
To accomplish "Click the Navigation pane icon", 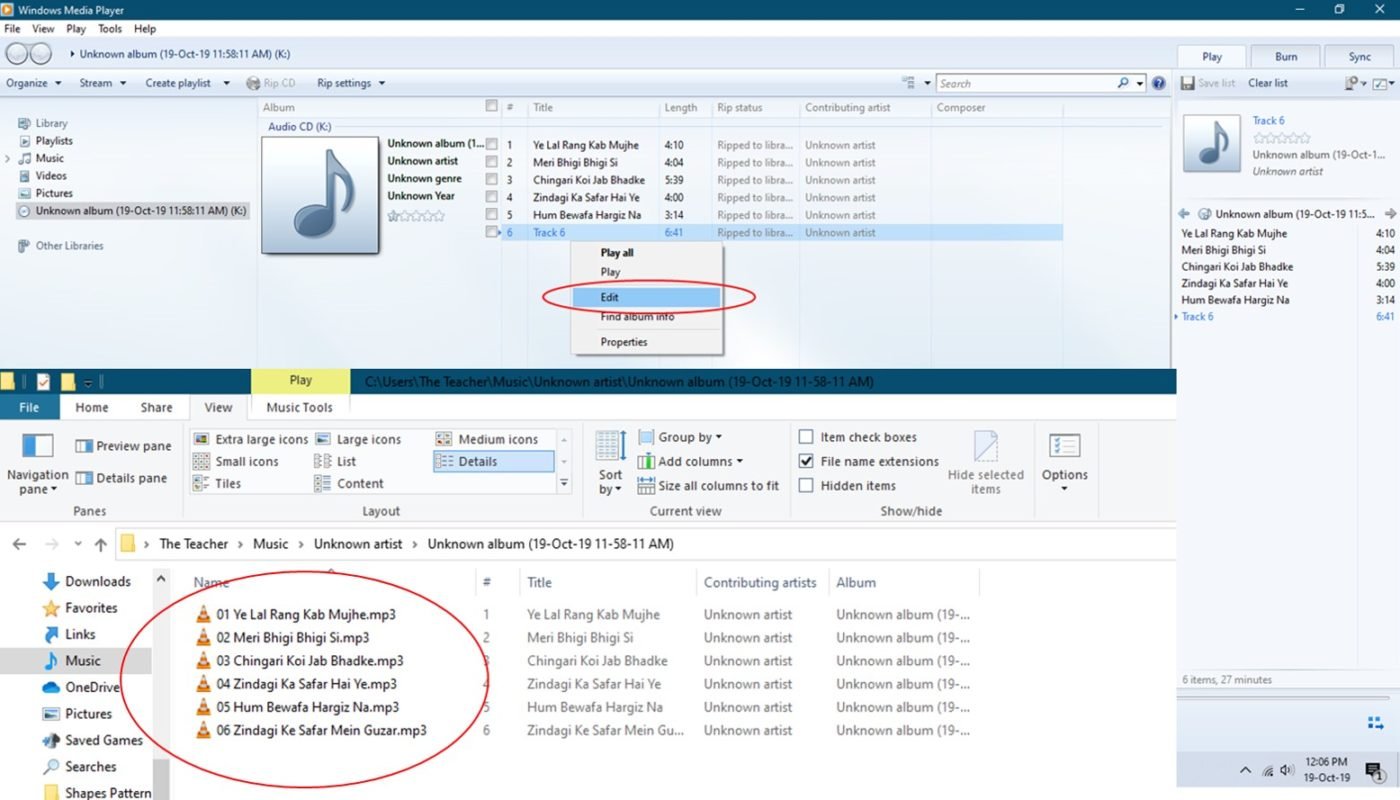I will (38, 446).
